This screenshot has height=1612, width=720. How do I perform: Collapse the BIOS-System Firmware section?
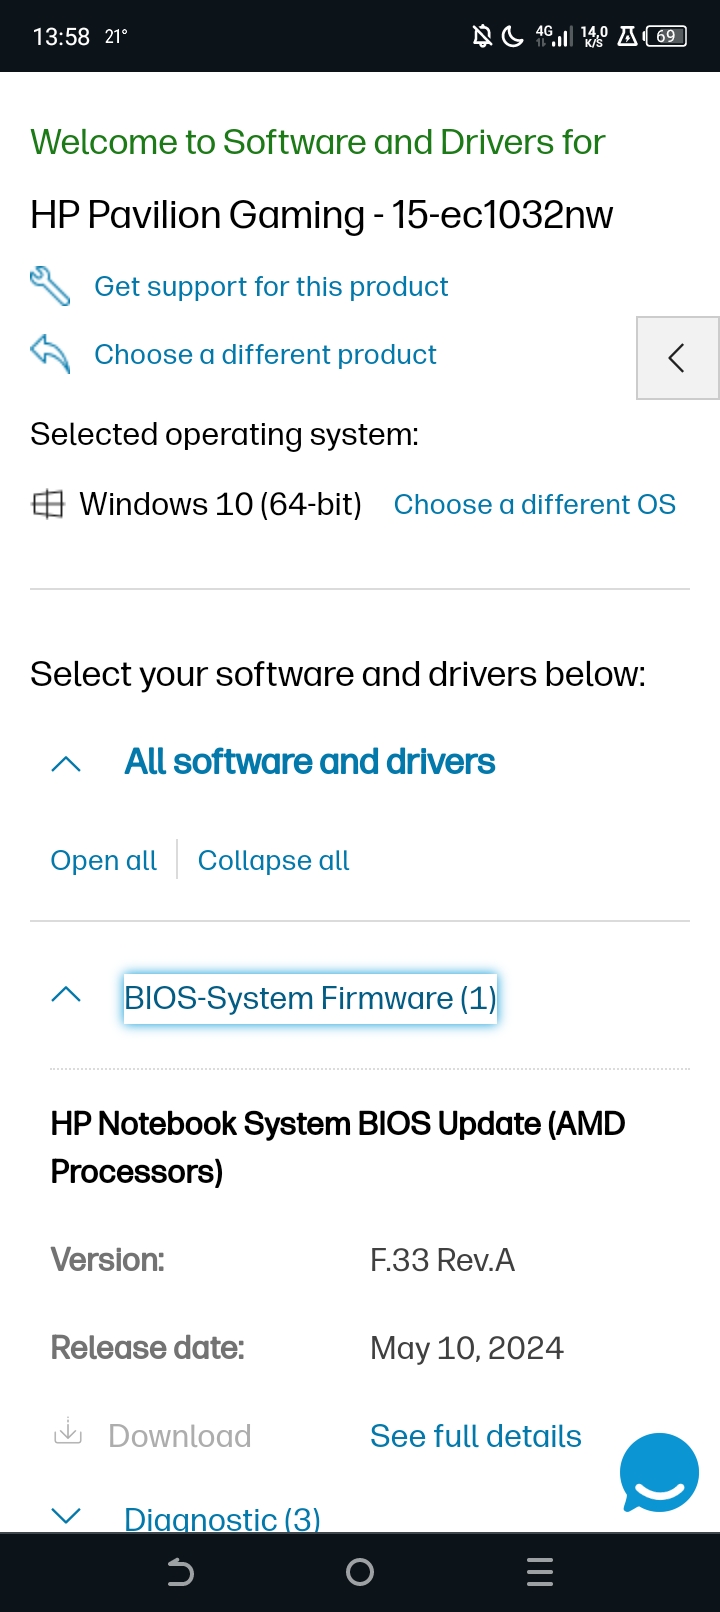pos(65,995)
